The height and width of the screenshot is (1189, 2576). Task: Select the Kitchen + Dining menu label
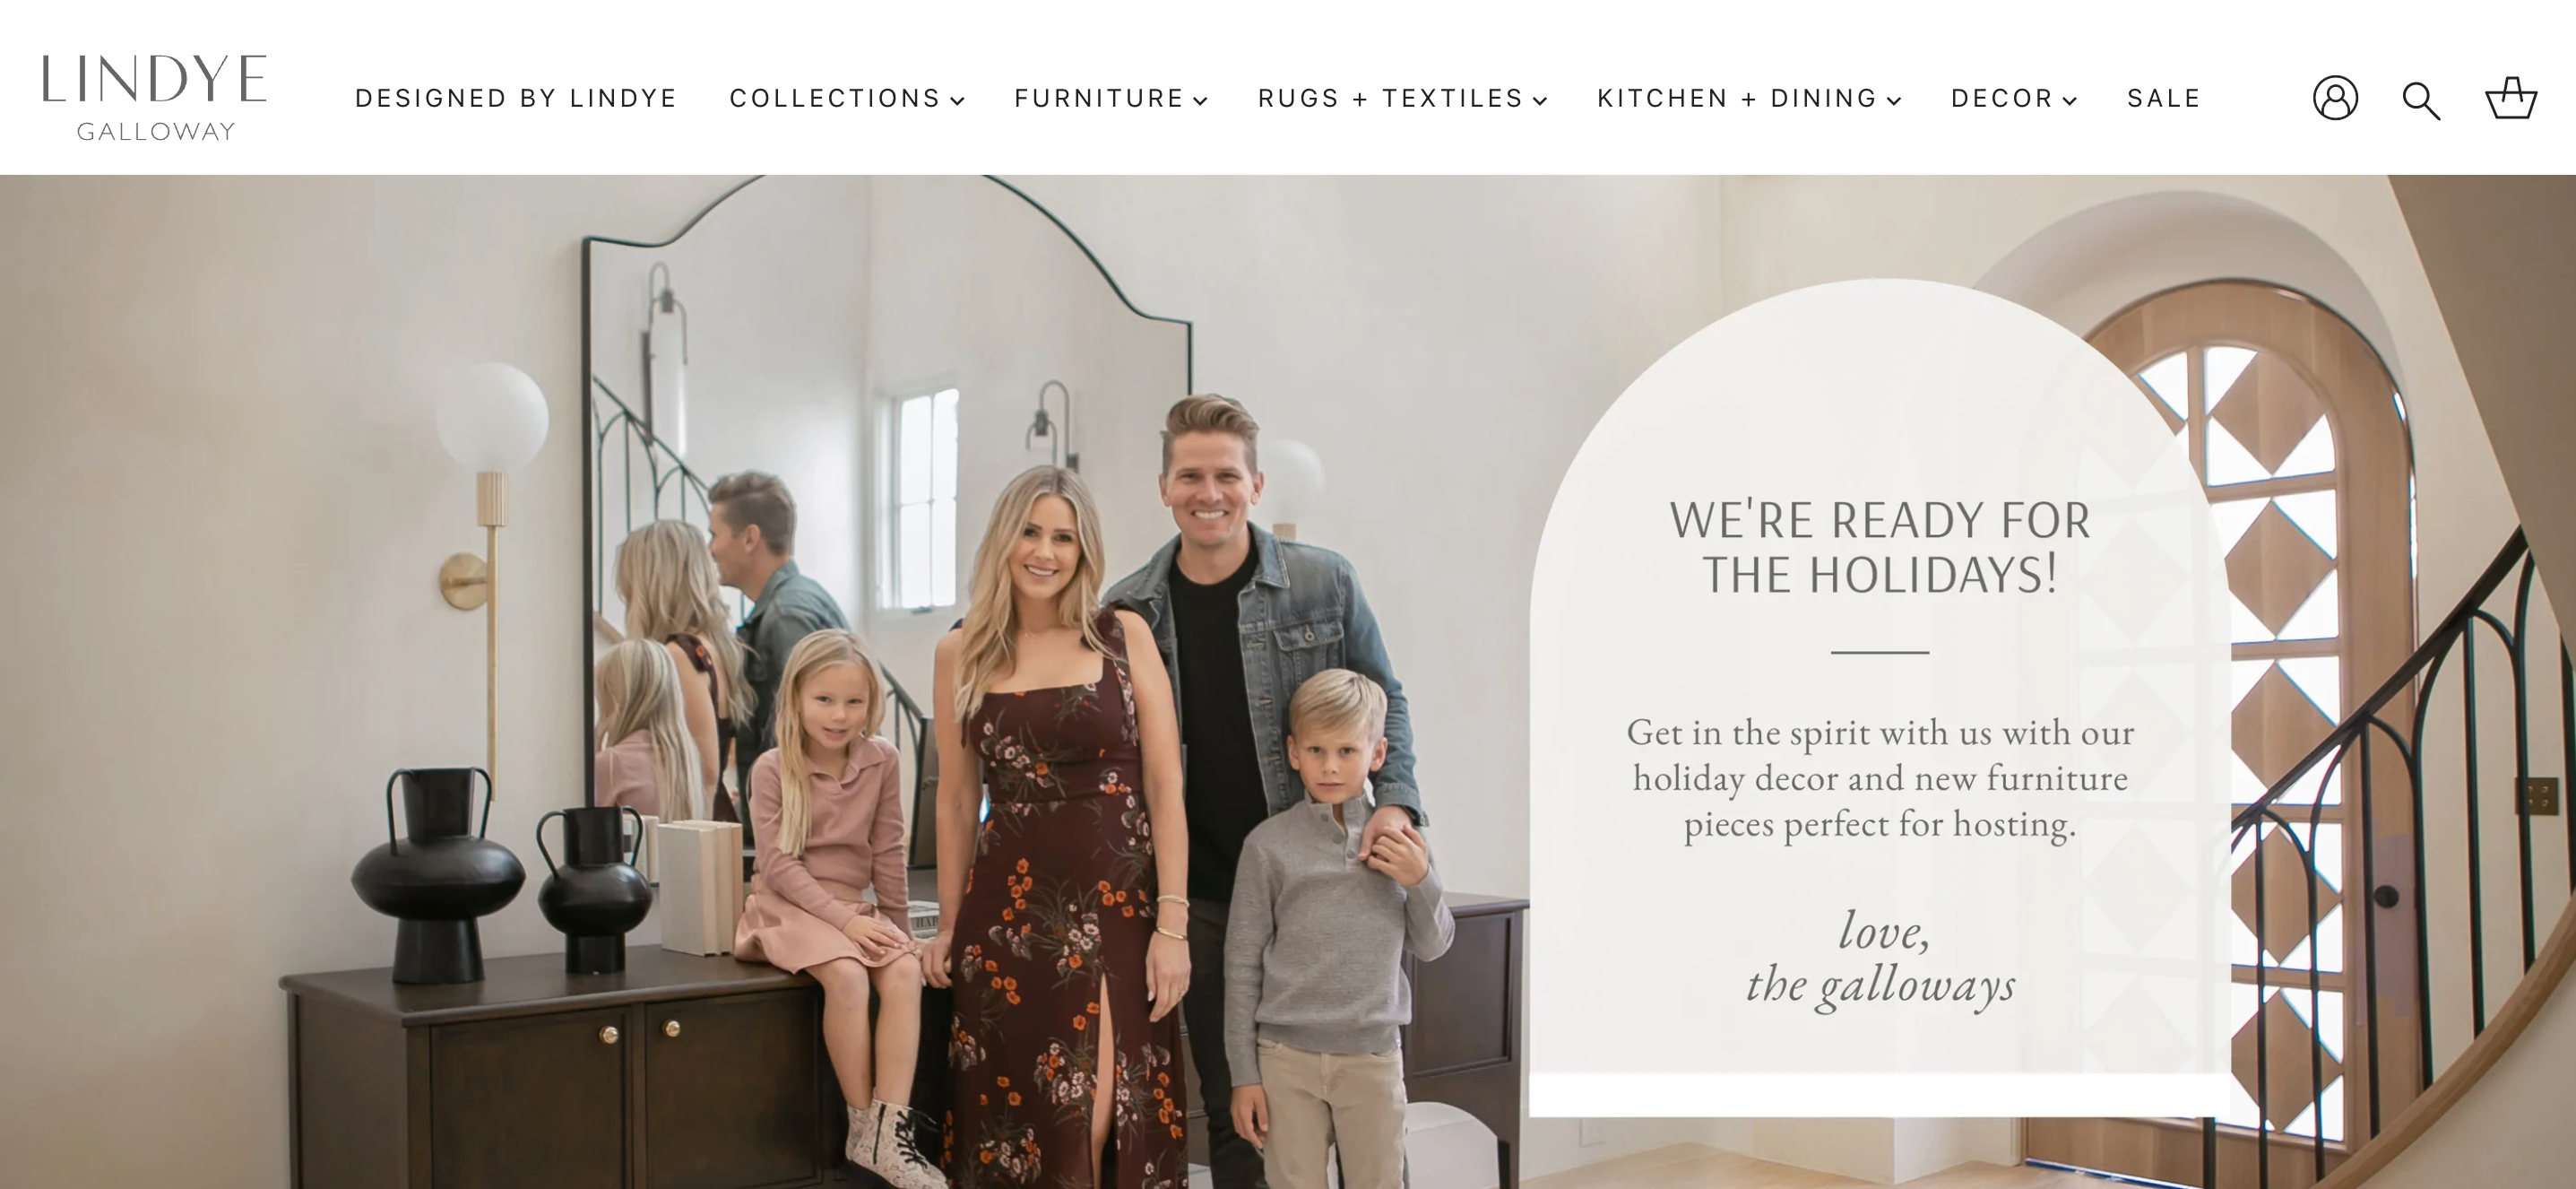point(1737,98)
